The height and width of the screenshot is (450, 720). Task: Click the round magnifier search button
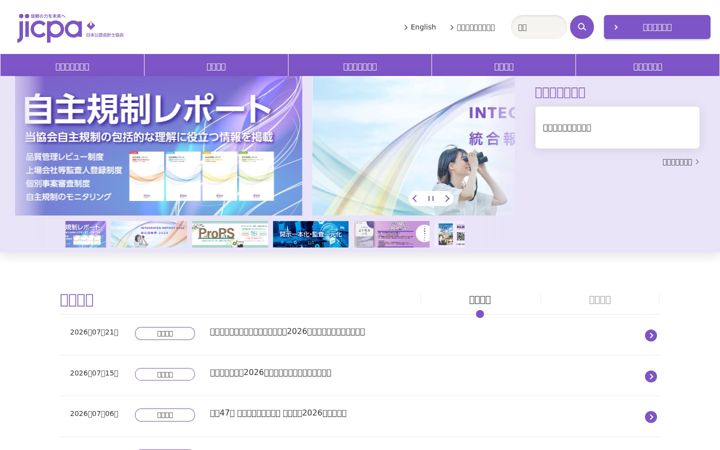point(582,27)
